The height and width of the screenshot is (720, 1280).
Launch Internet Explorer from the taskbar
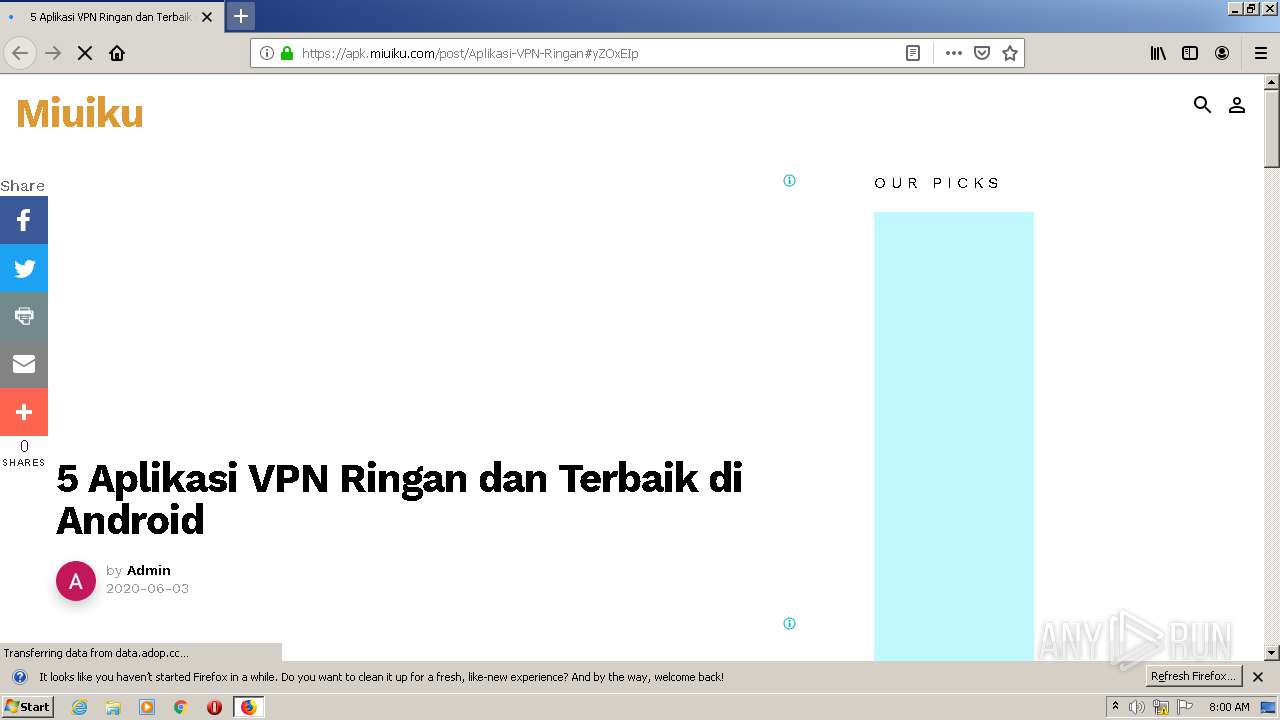point(79,707)
